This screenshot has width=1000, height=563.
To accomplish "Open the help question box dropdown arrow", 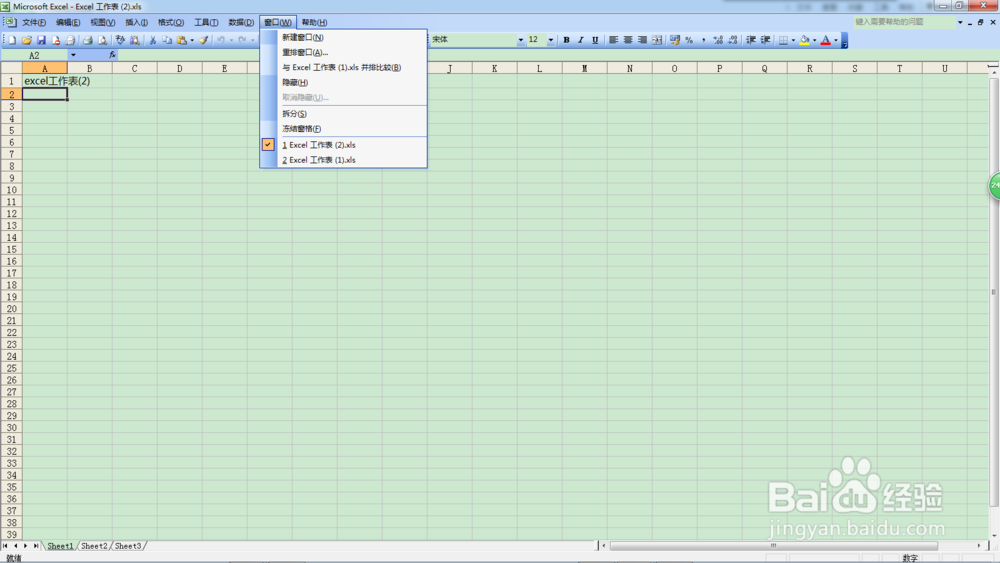I will pos(960,22).
